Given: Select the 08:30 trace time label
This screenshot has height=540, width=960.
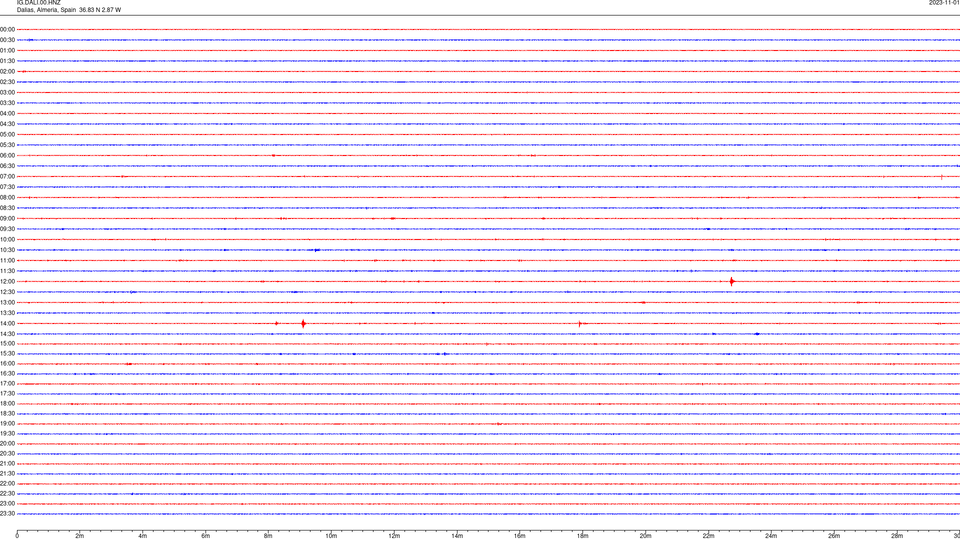Looking at the screenshot, I should [x=7, y=208].
